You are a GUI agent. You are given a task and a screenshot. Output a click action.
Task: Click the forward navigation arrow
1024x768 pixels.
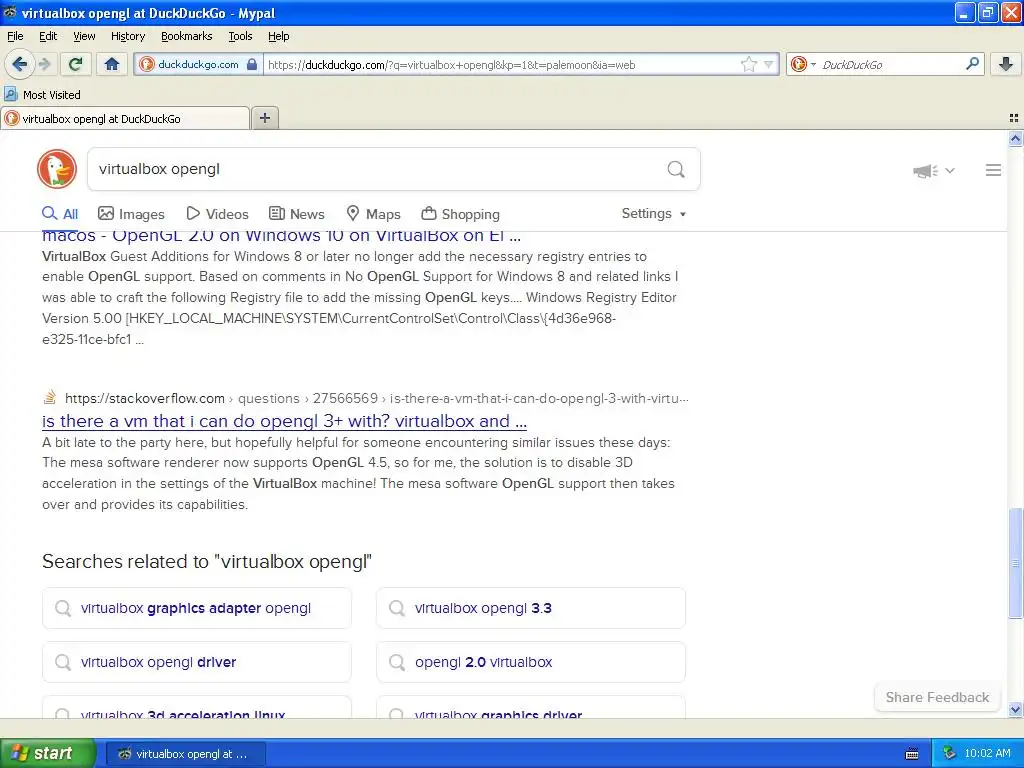pyautogui.click(x=44, y=64)
